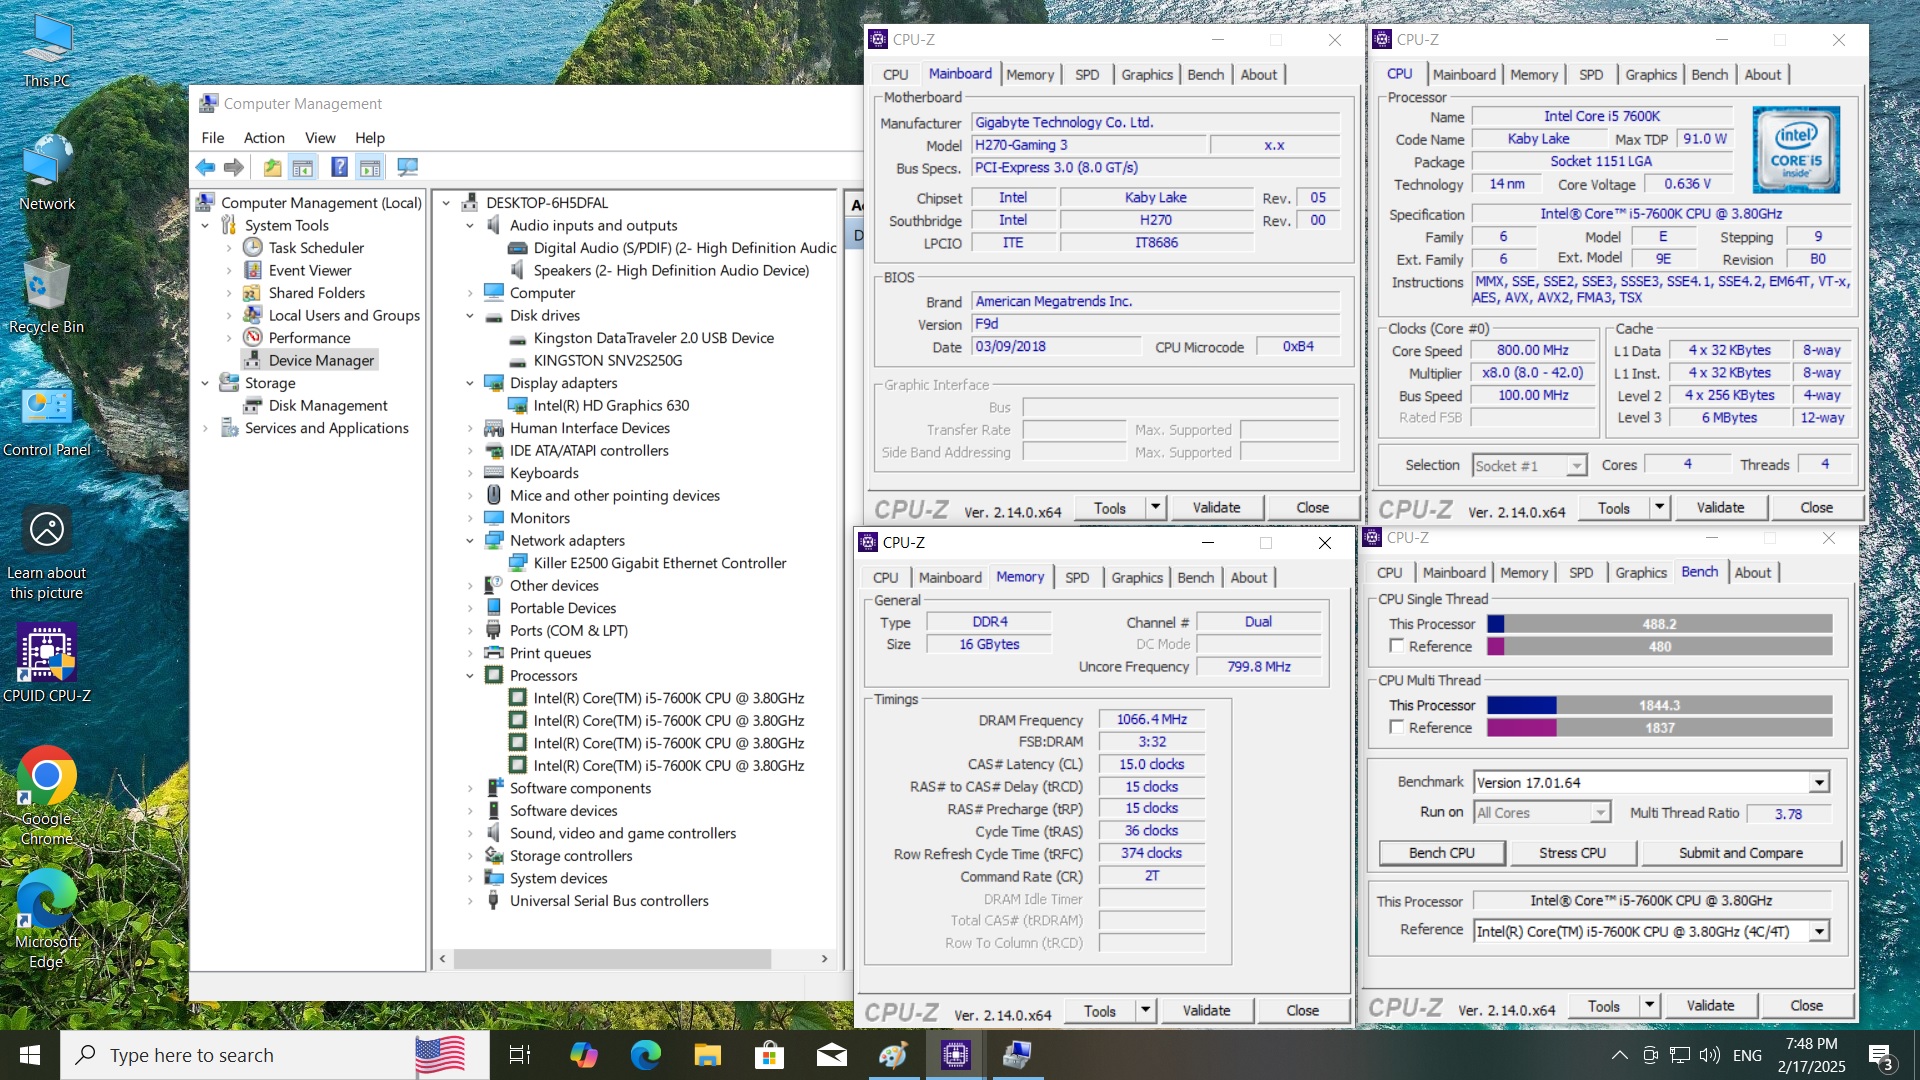1920x1080 pixels.
Task: Click Validate in Mainboard CPU-Z window
Action: pos(1216,507)
